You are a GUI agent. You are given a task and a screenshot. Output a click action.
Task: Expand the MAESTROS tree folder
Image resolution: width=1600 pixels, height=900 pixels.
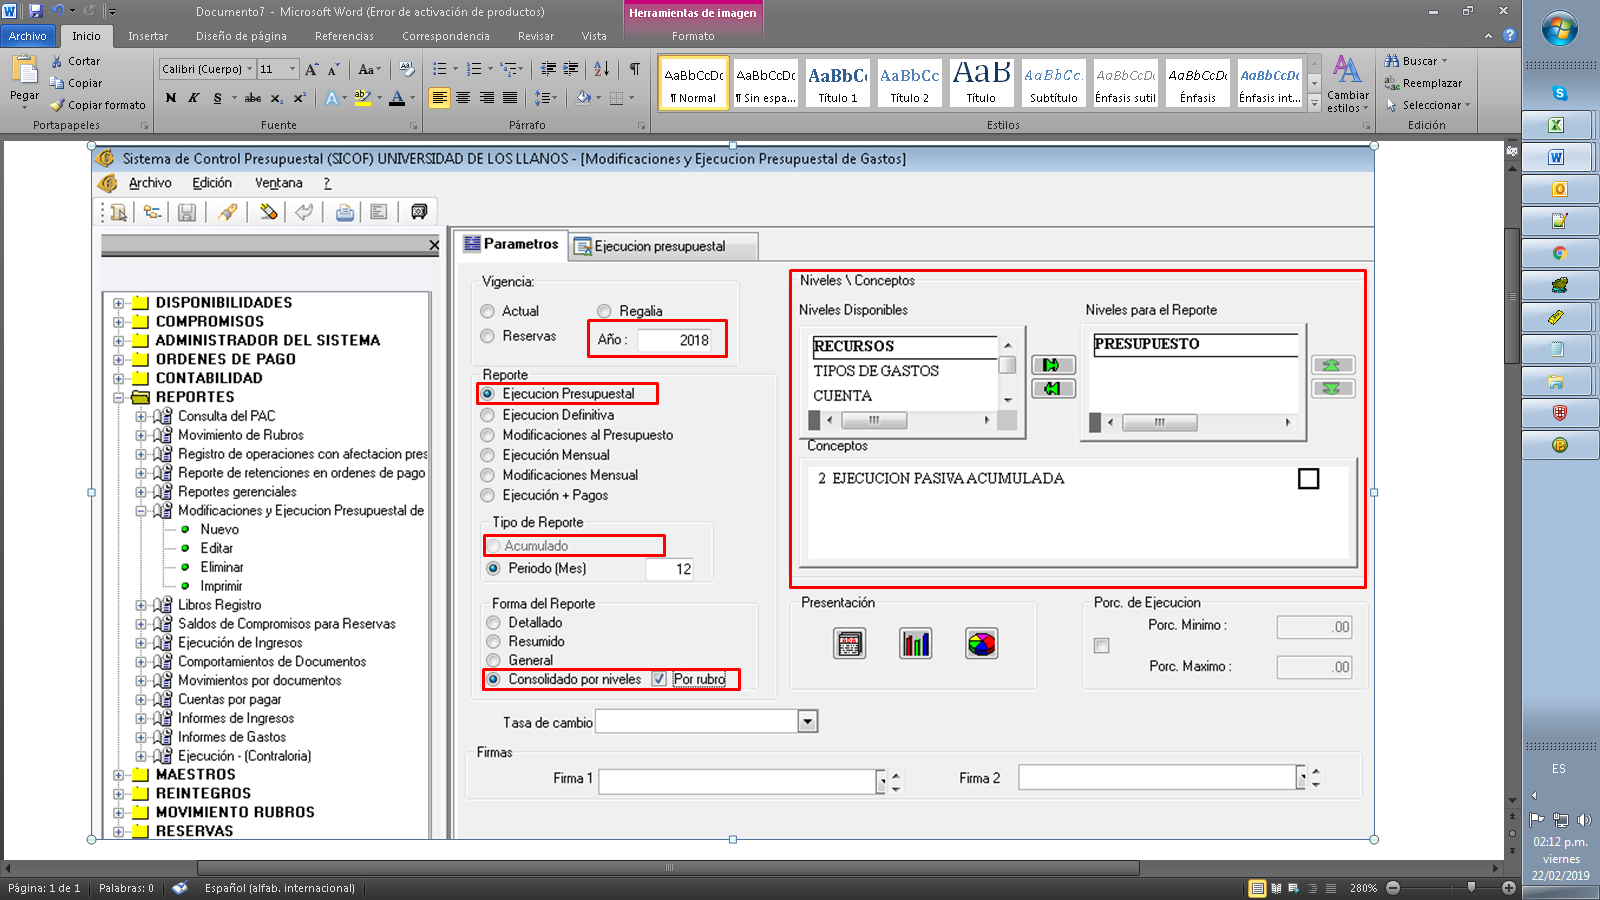click(x=119, y=775)
